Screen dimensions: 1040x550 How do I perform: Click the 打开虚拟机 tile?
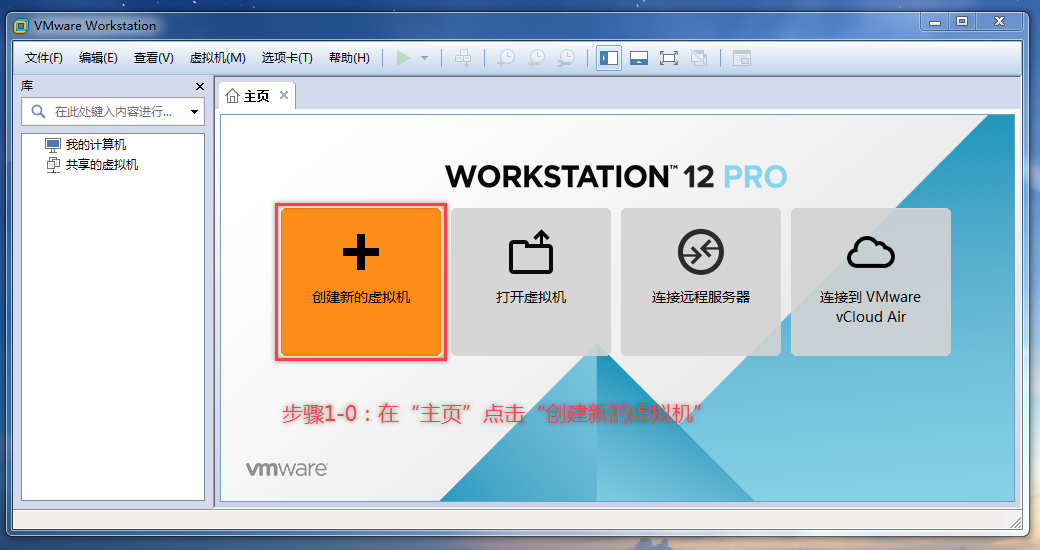531,282
